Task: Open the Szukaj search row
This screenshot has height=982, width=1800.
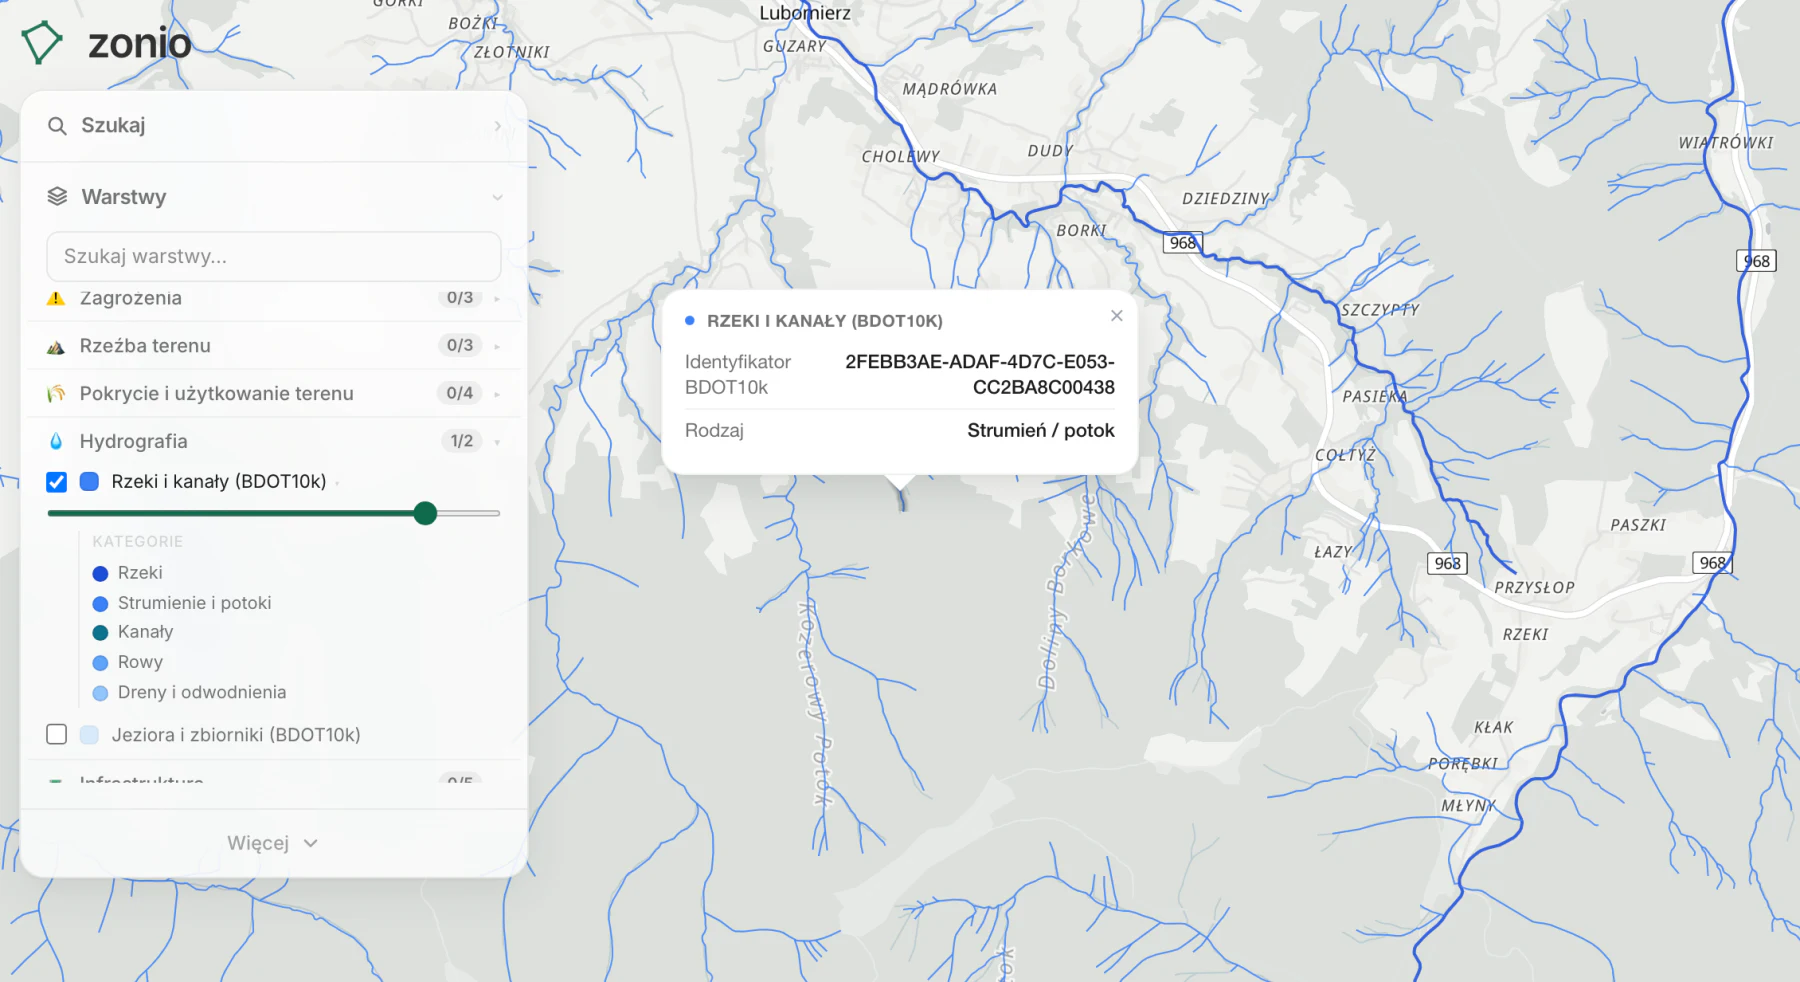Action: (x=274, y=126)
